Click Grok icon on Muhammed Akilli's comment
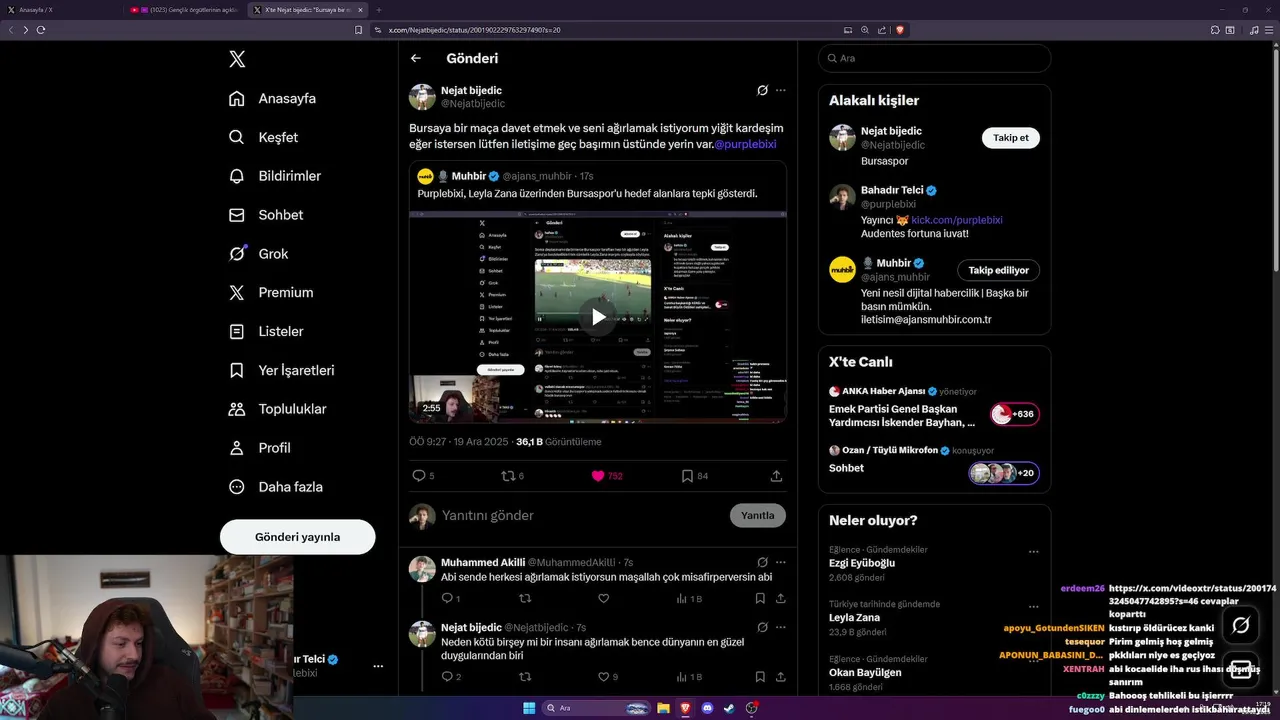The height and width of the screenshot is (720, 1280). pos(762,563)
